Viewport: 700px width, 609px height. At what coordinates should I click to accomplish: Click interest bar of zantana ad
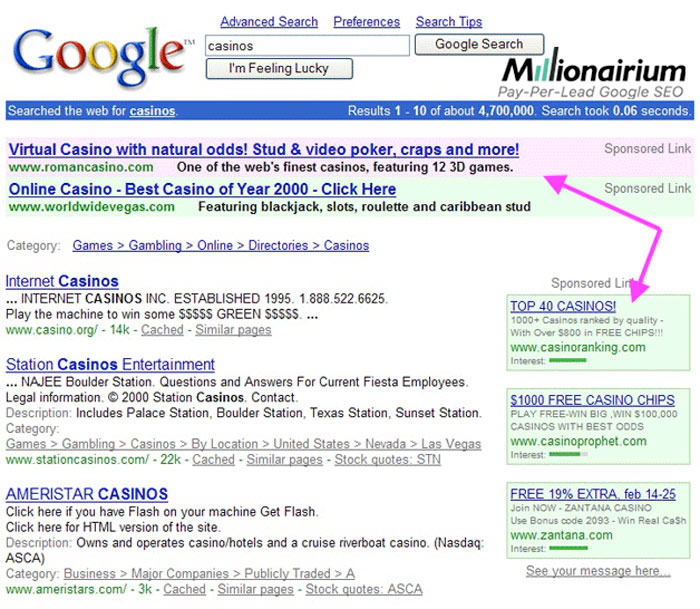568,548
